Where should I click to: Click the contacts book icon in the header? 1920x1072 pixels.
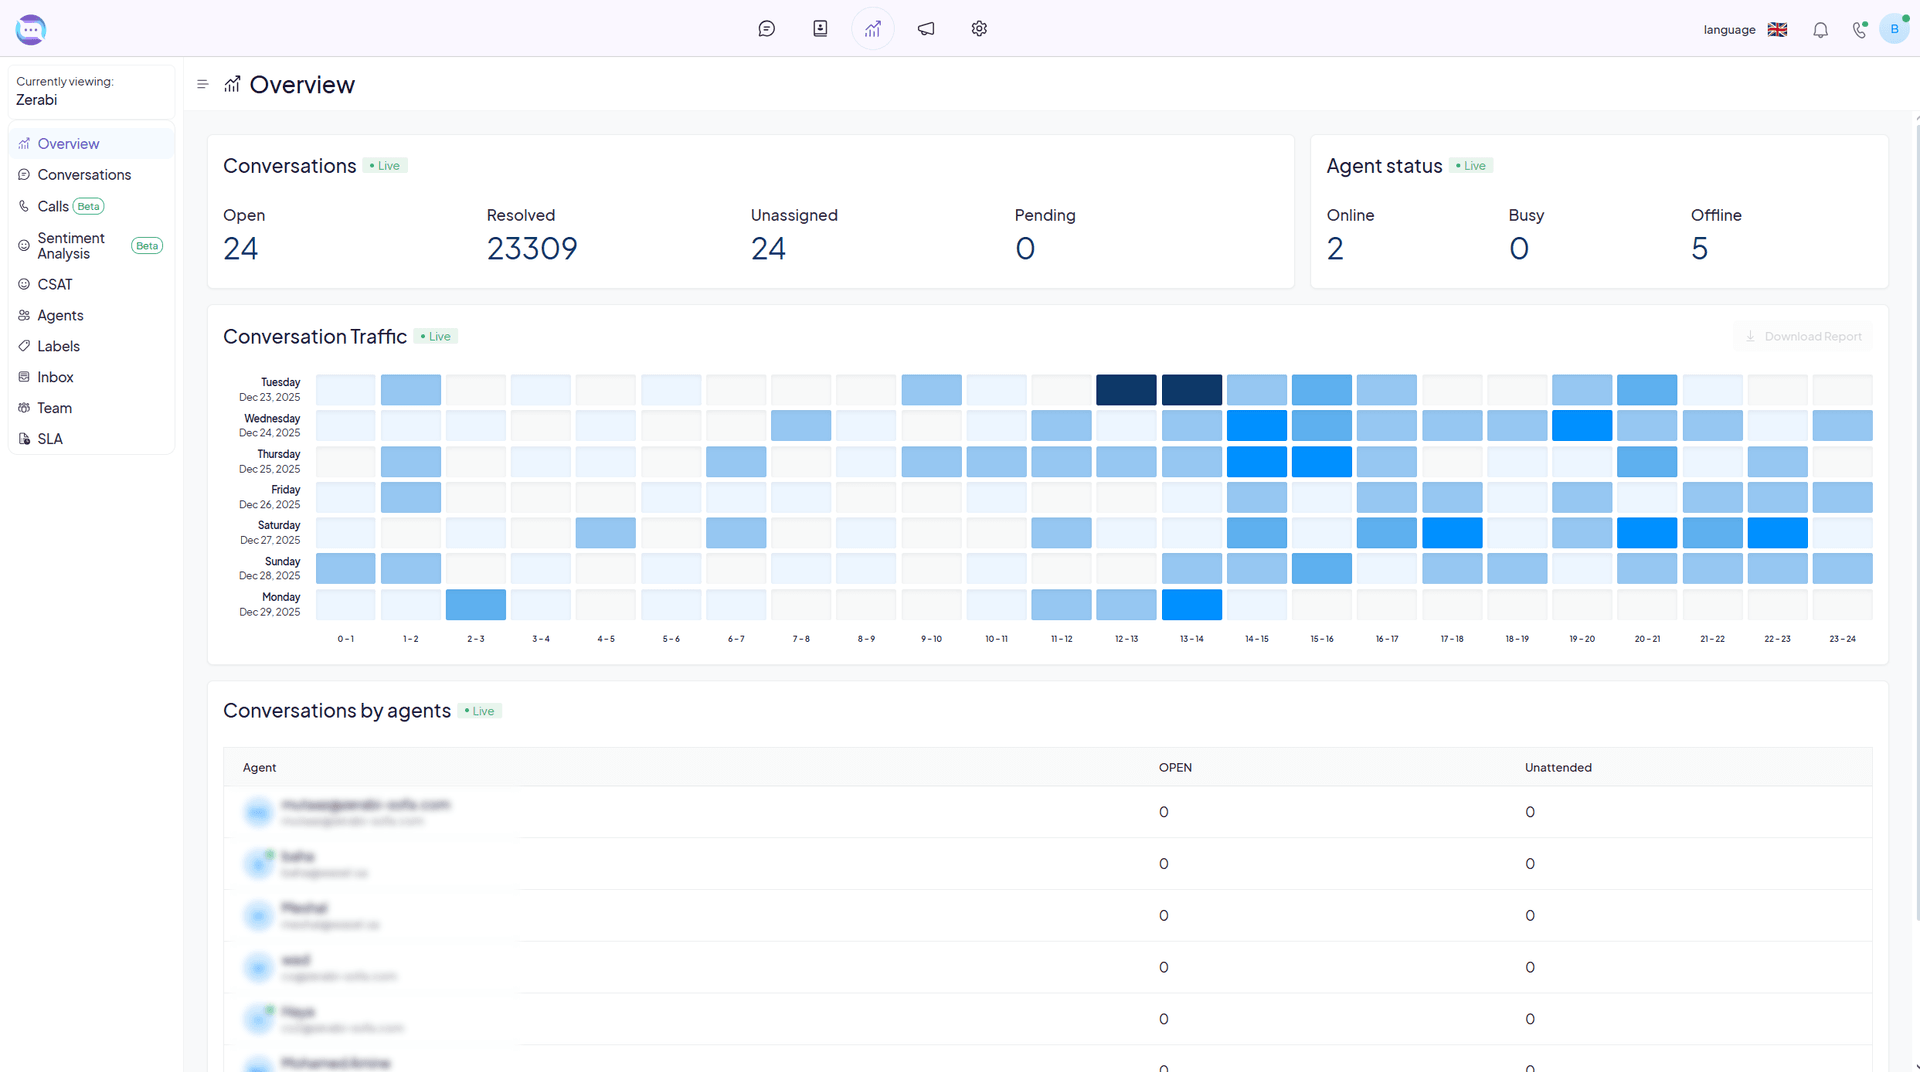(819, 29)
